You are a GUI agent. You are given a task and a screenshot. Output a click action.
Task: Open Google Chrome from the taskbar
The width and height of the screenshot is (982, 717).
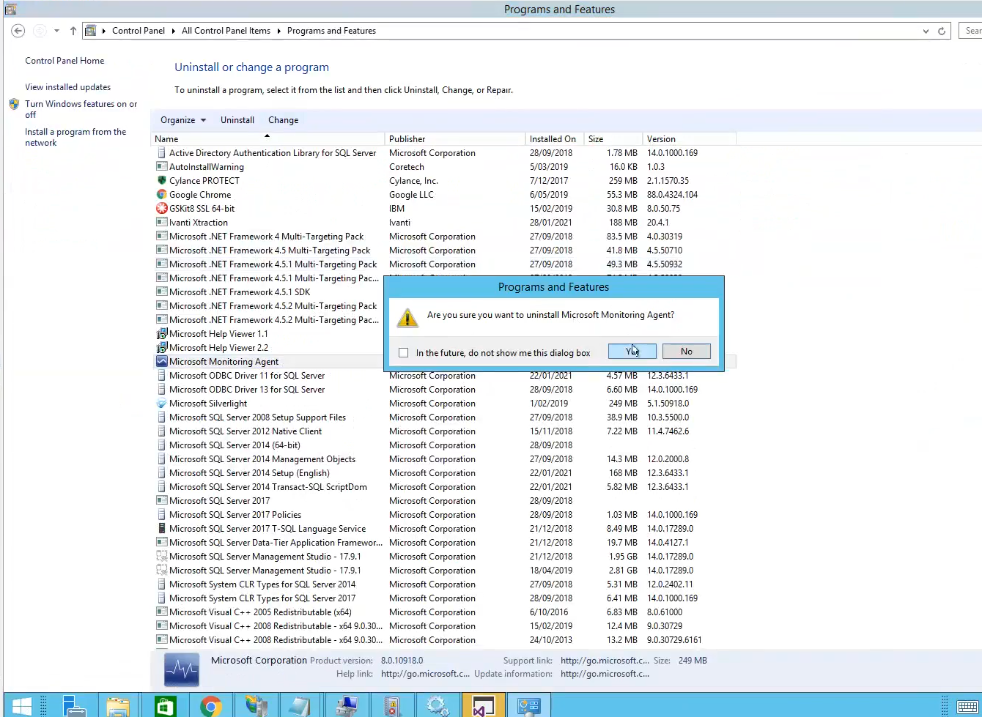210,706
